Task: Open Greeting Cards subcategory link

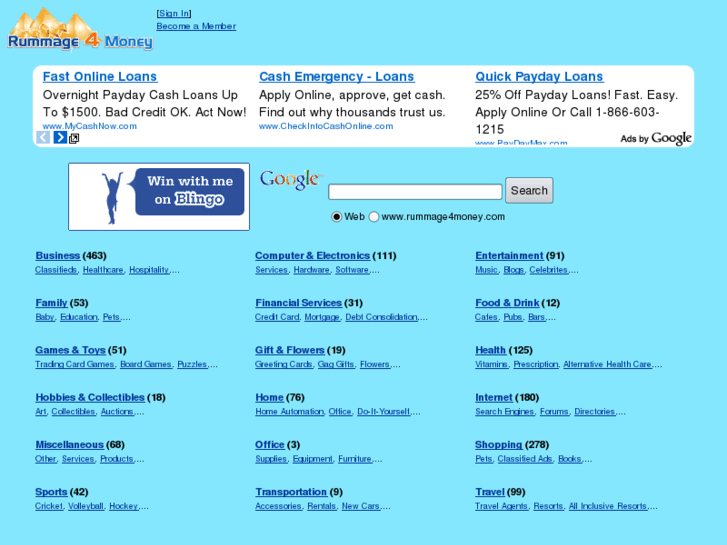Action: (283, 365)
